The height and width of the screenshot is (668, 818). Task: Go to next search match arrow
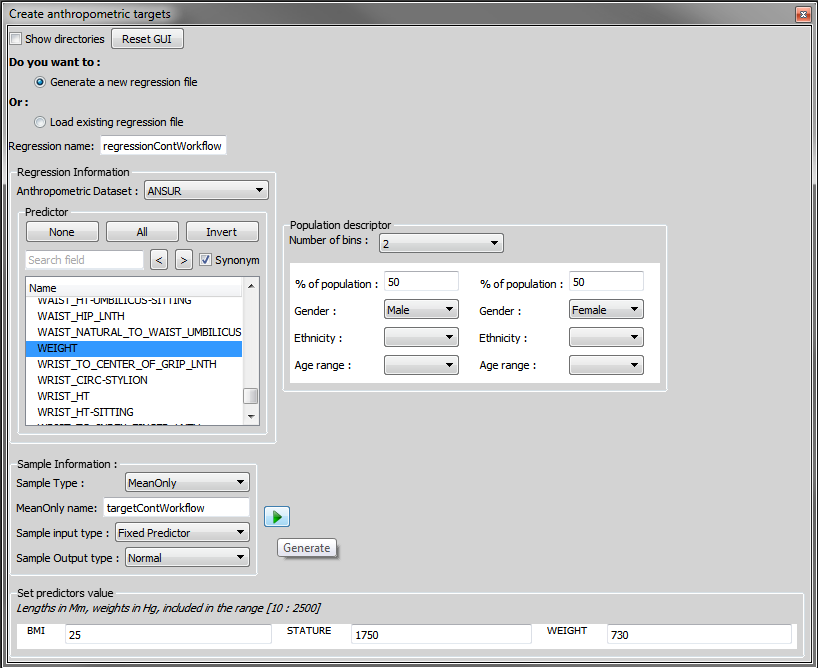[184, 260]
